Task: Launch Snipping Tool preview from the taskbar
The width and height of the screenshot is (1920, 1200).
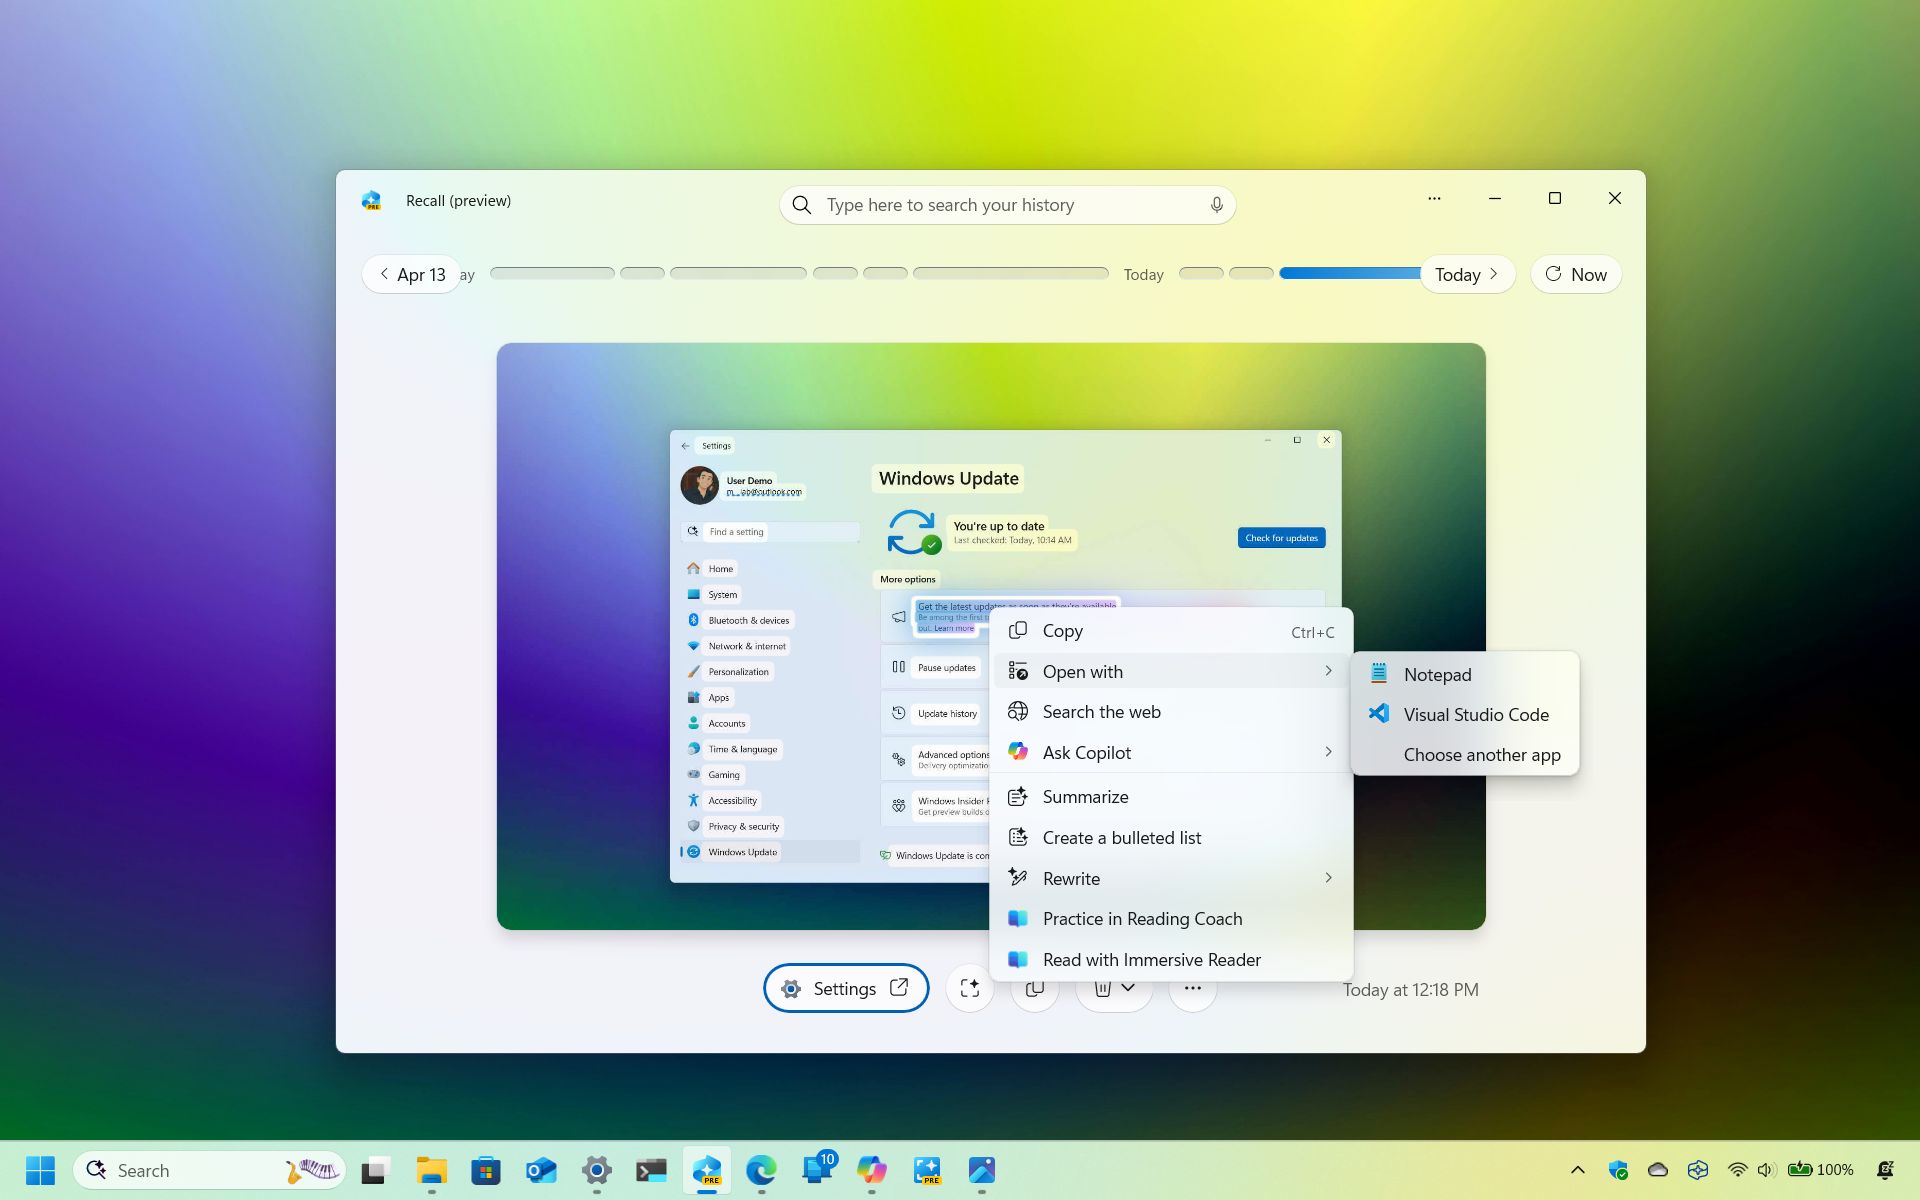Action: pos(927,1170)
